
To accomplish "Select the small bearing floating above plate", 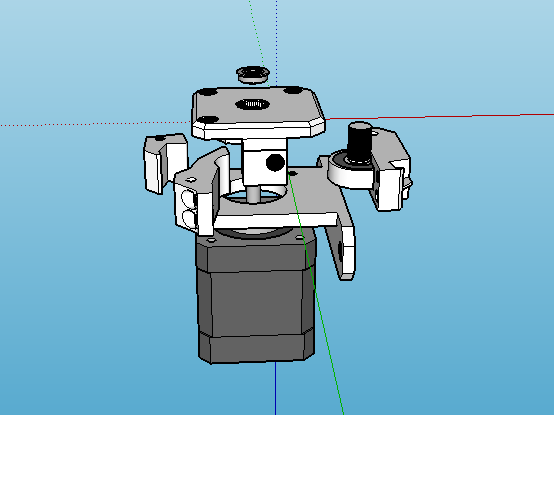I will pos(253,75).
